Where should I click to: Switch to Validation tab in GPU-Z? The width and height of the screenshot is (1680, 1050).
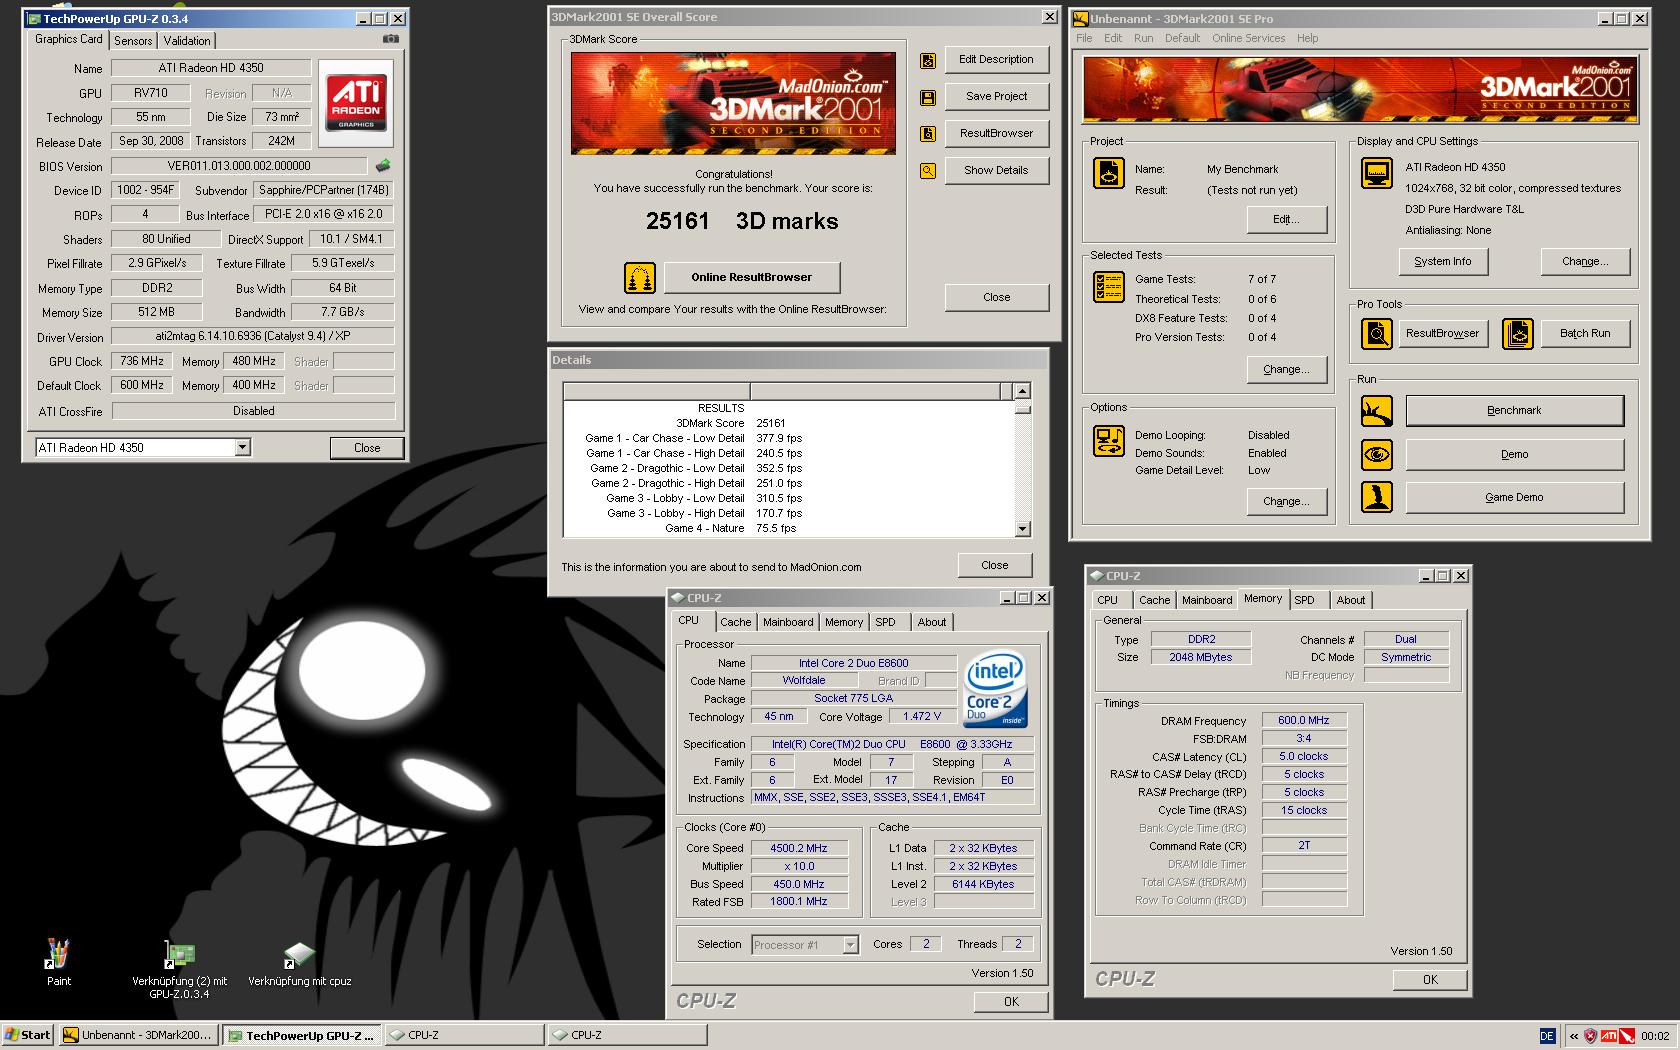coord(187,41)
